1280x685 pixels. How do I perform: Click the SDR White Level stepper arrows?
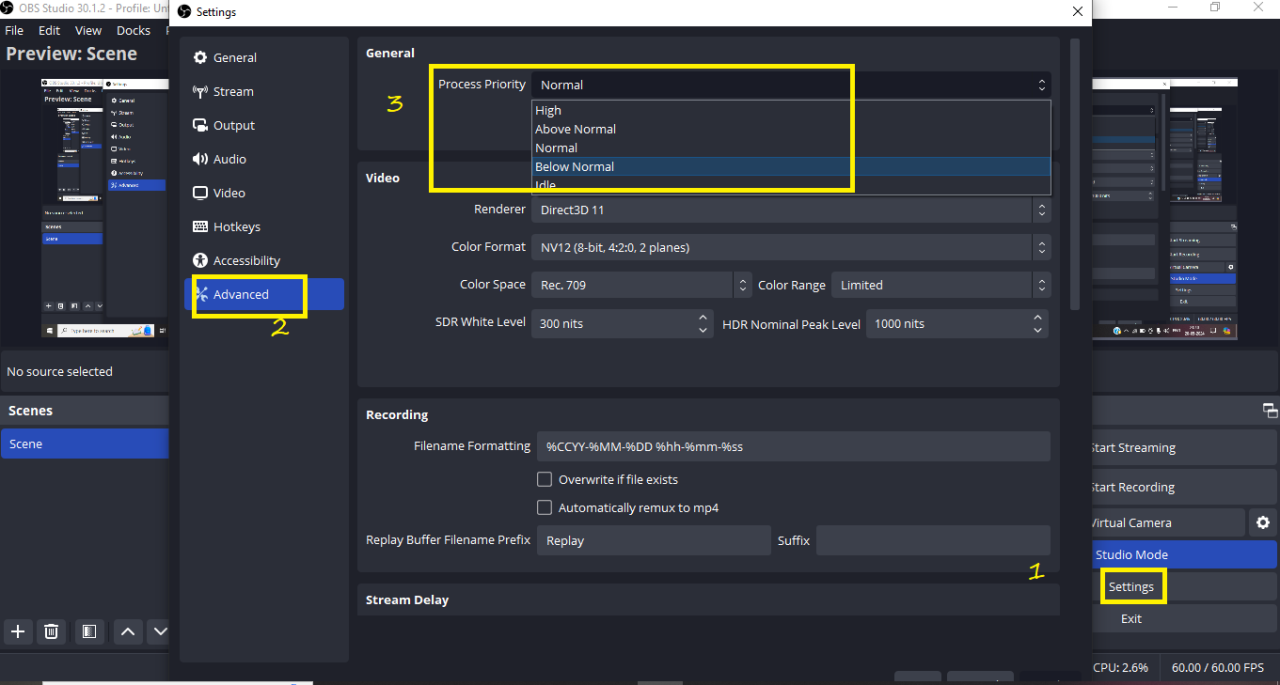click(x=702, y=323)
